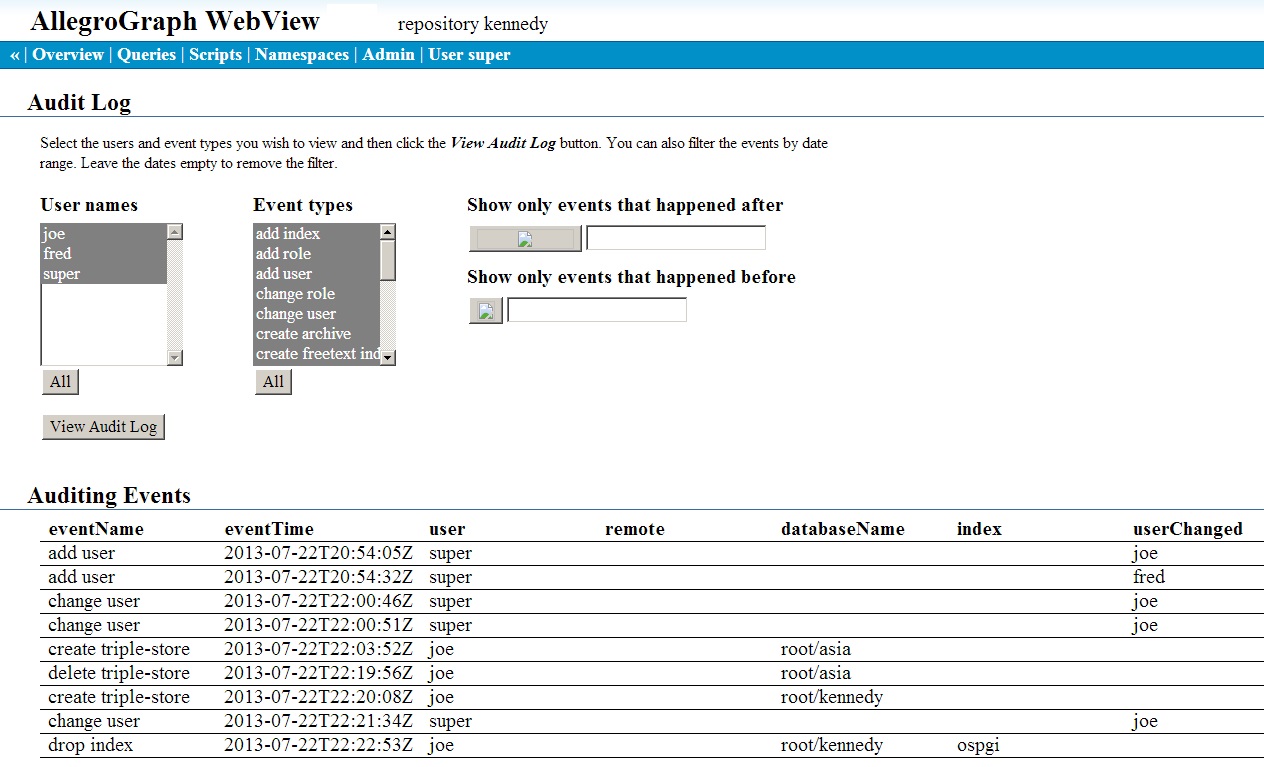Open the Overview page
Screen dimensions: 1264x767
pyautogui.click(x=68, y=55)
